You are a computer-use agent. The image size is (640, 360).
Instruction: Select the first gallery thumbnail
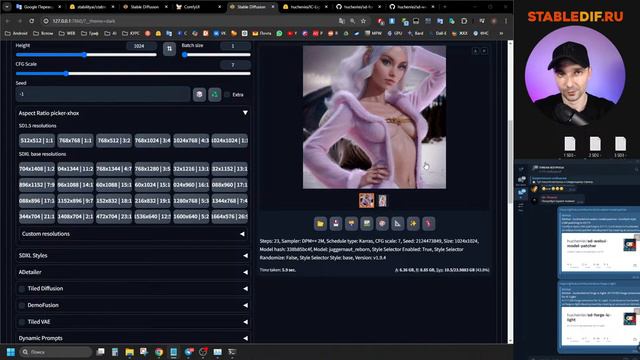tap(367, 200)
